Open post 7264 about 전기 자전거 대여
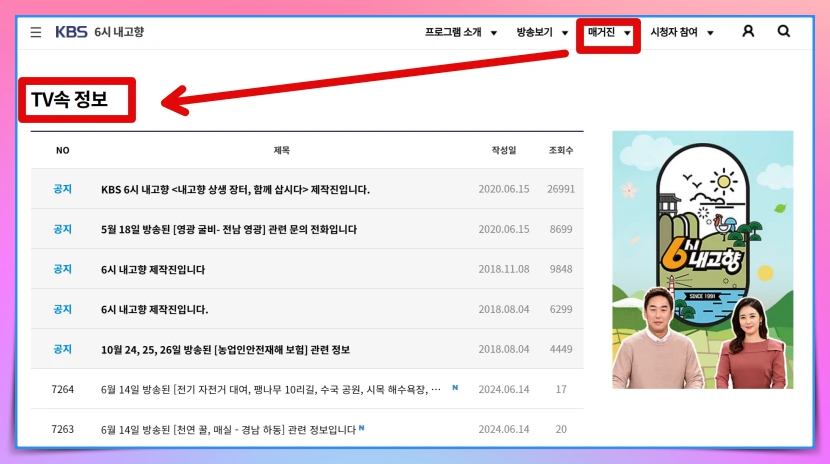 click(270, 389)
